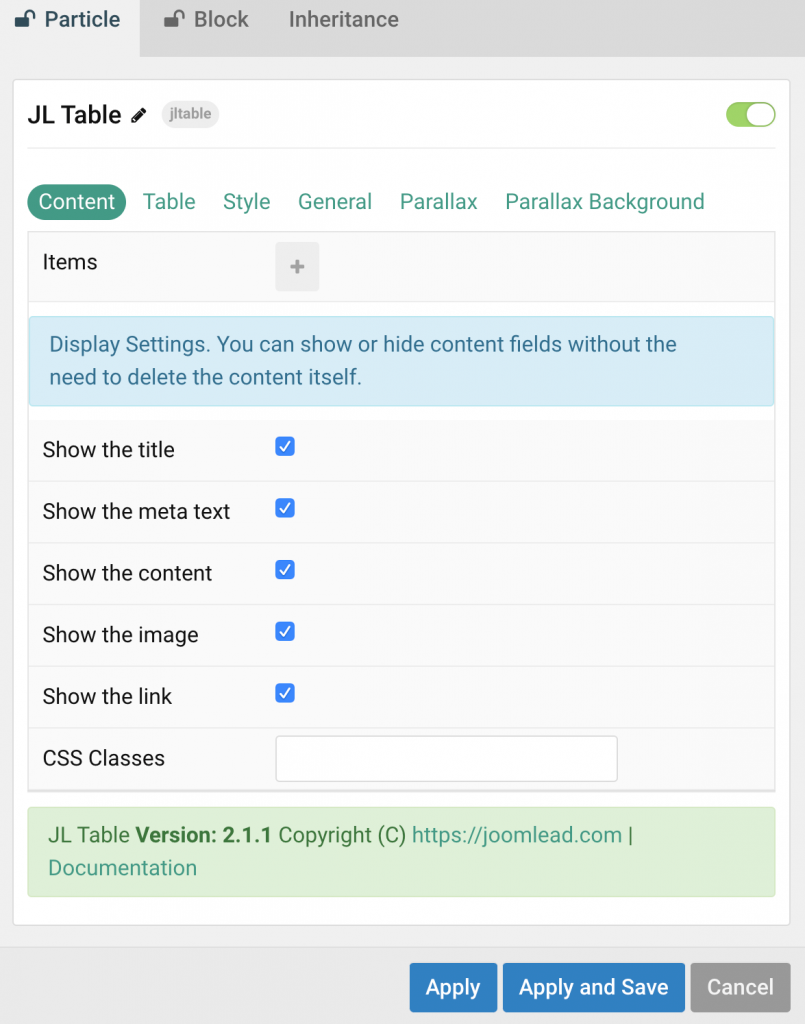The image size is (805, 1024).
Task: Open the Documentation link
Action: pyautogui.click(x=122, y=867)
